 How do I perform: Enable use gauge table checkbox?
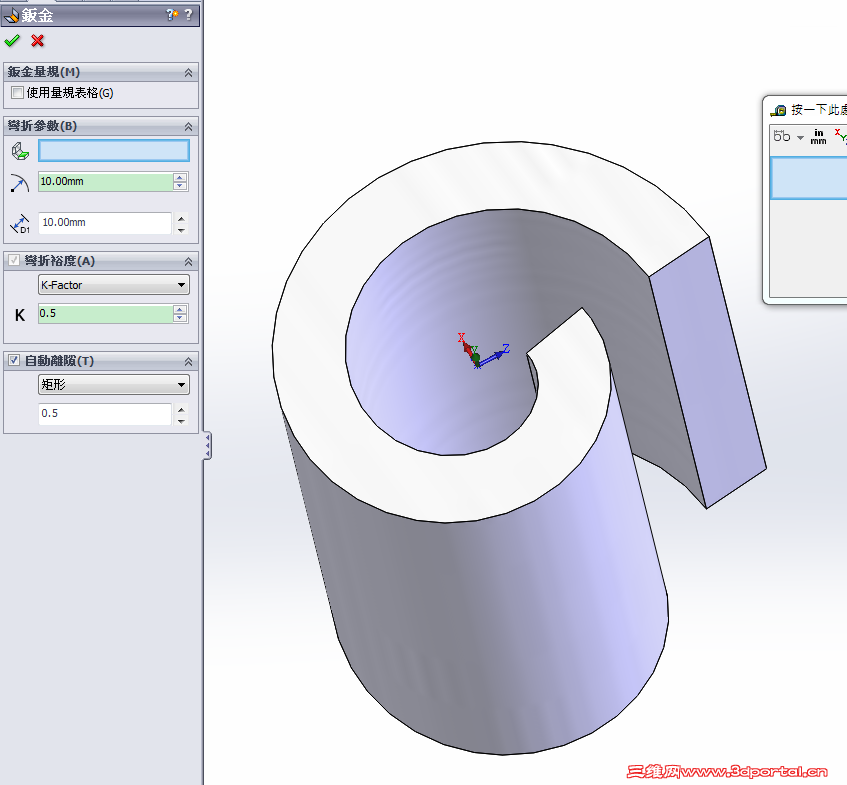point(17,92)
